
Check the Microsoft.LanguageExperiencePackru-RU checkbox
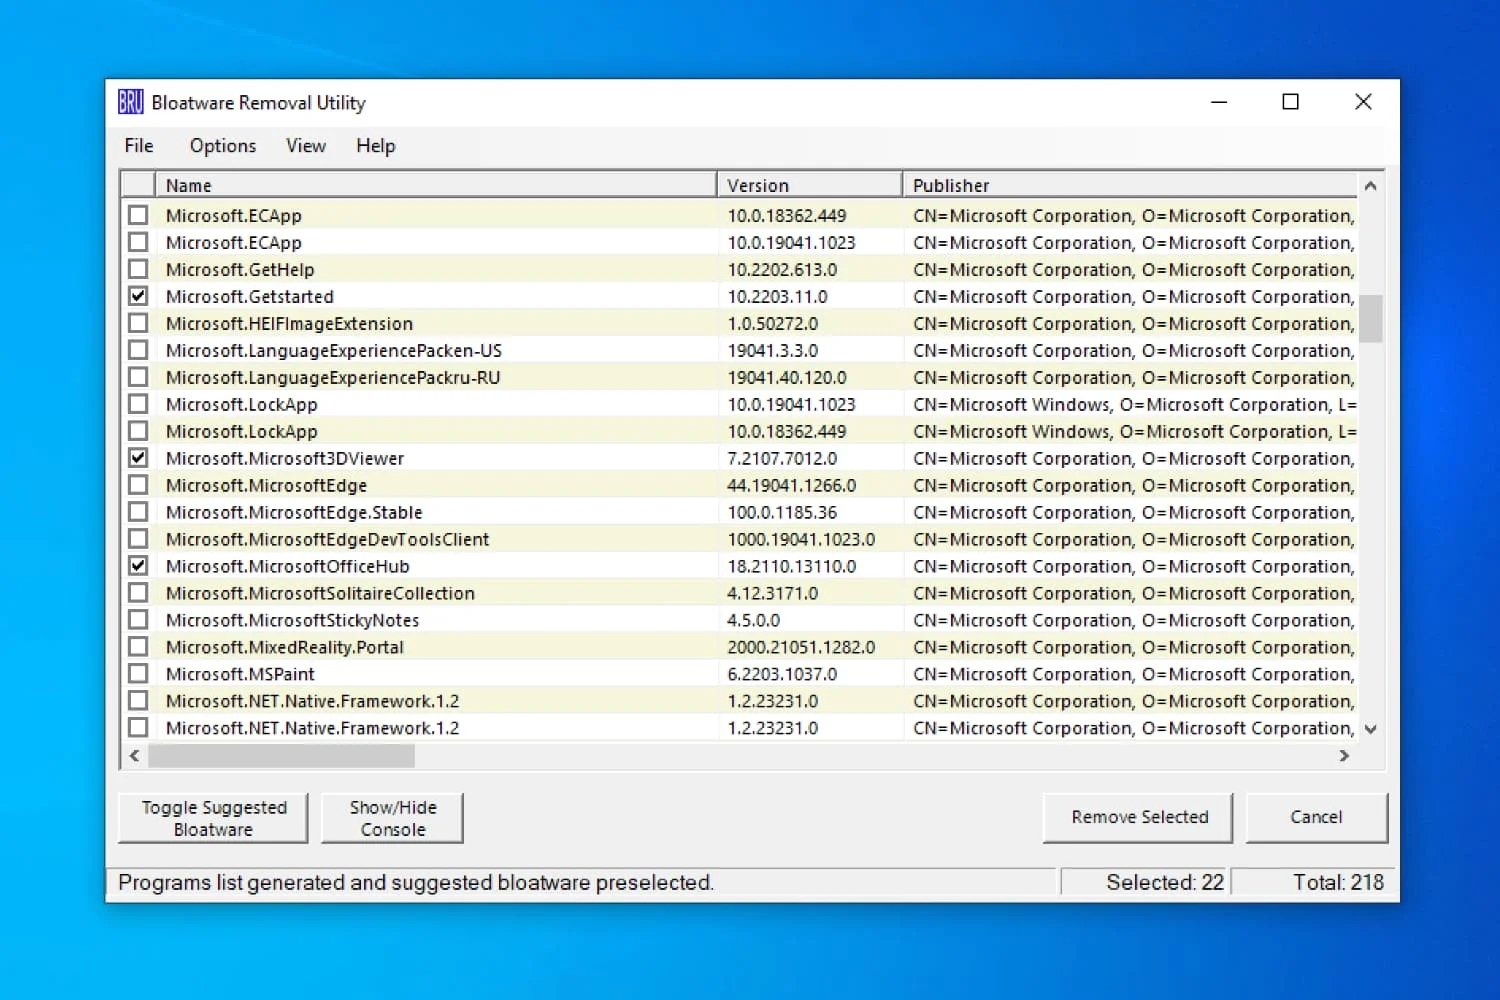[x=138, y=377]
